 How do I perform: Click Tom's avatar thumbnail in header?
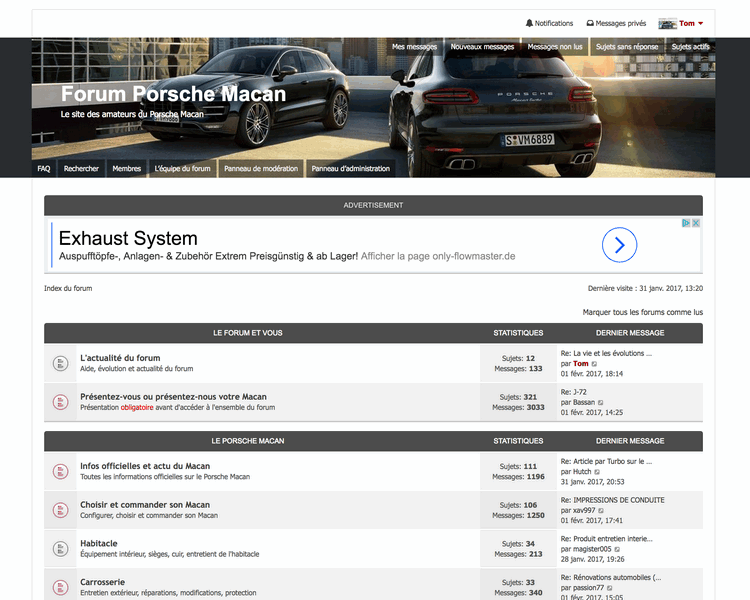[x=667, y=23]
